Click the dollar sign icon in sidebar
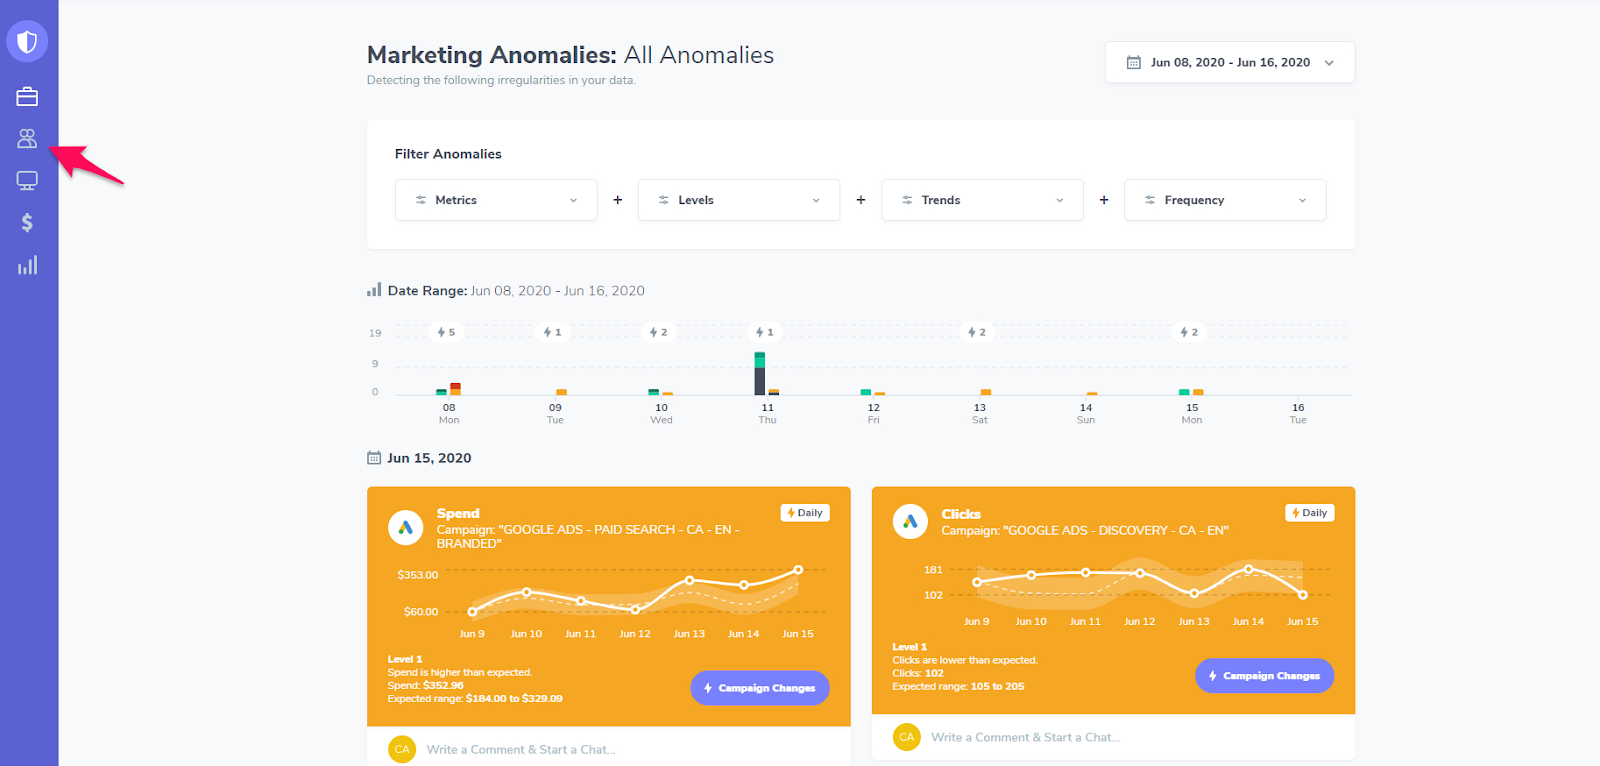 [x=27, y=223]
